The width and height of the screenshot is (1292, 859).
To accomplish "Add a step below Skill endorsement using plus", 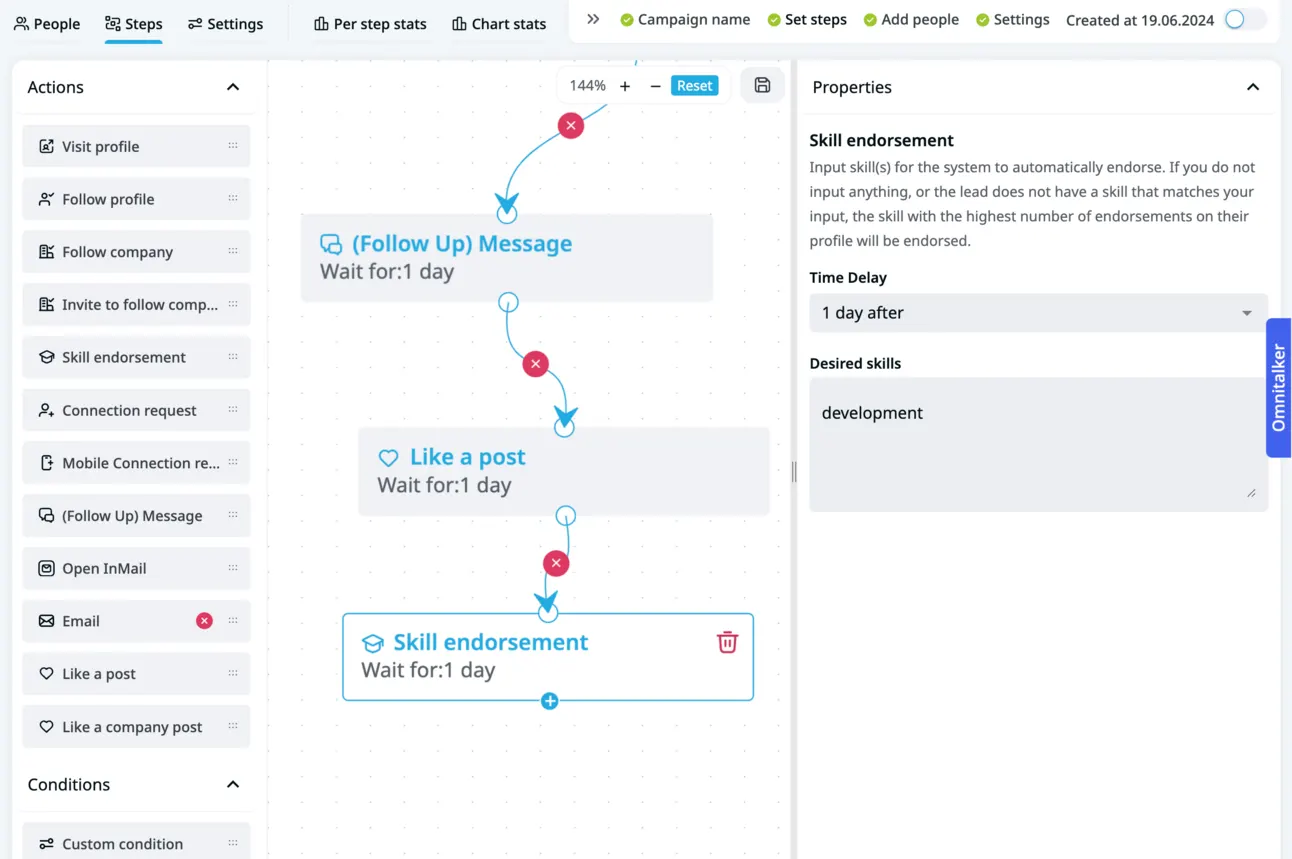I will pyautogui.click(x=549, y=701).
